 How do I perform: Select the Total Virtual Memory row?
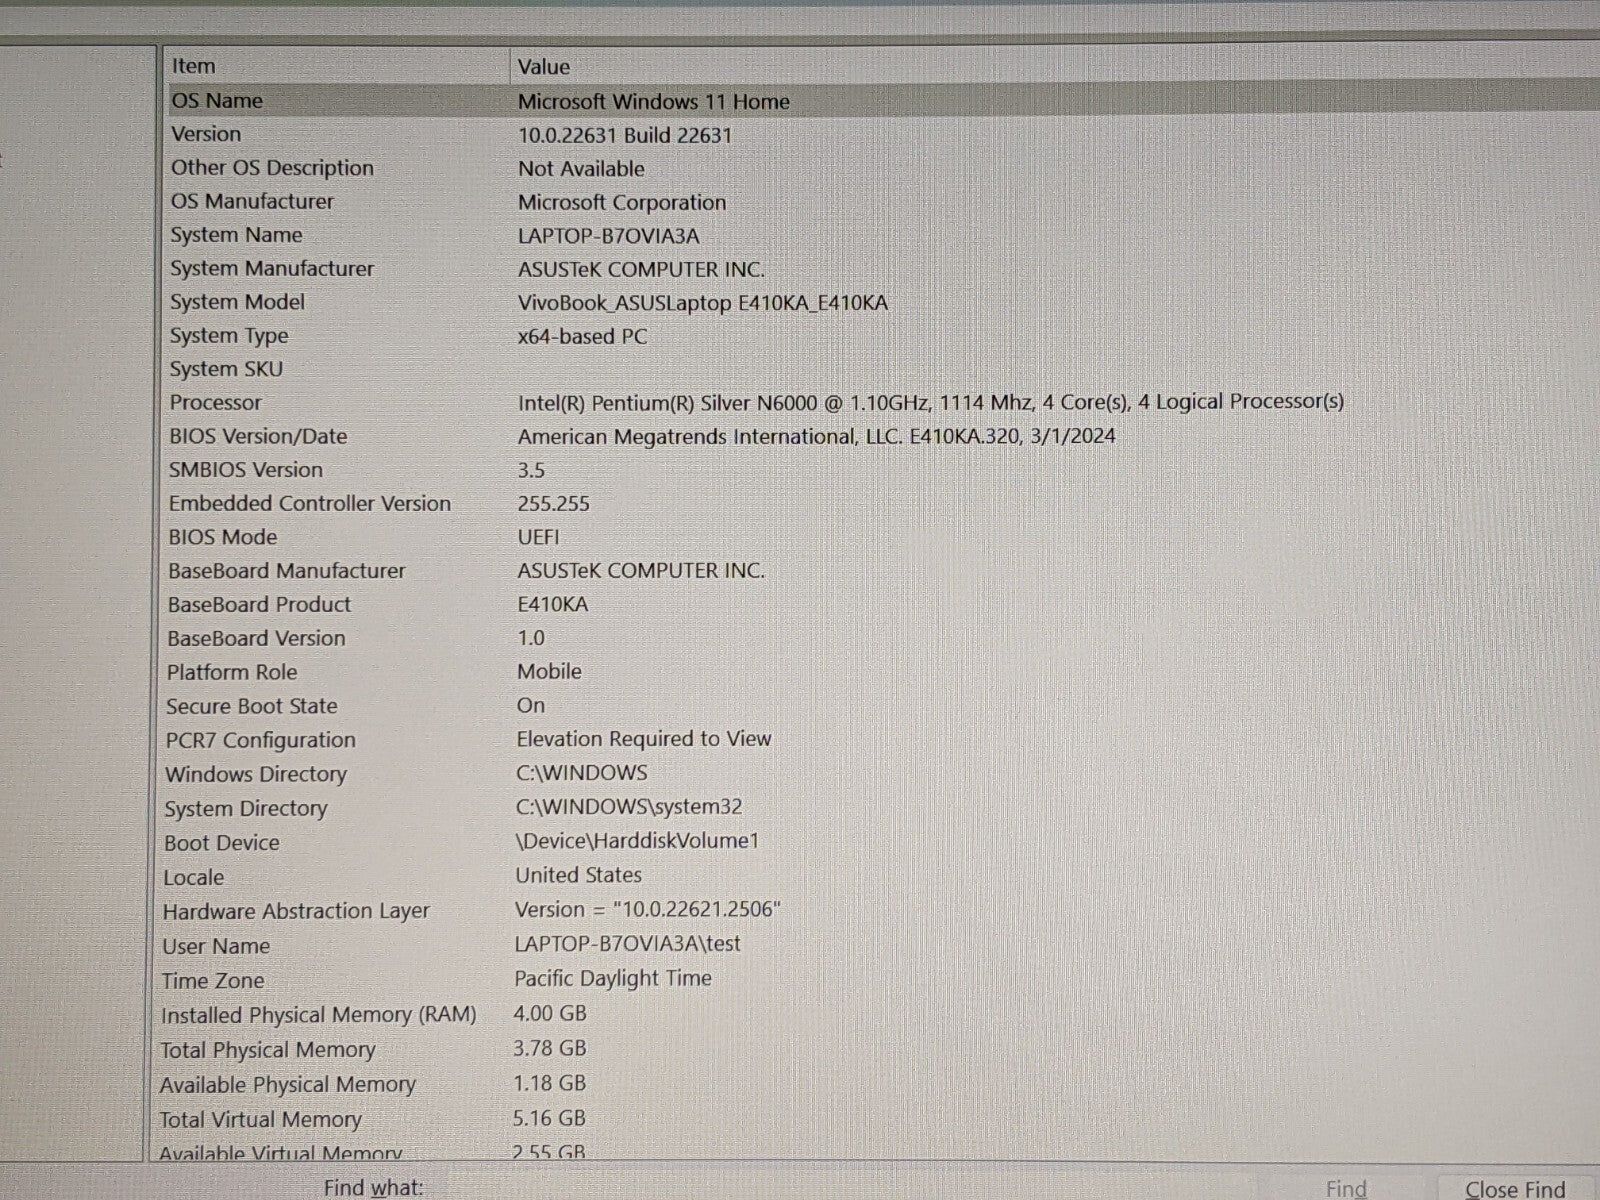(x=260, y=1120)
